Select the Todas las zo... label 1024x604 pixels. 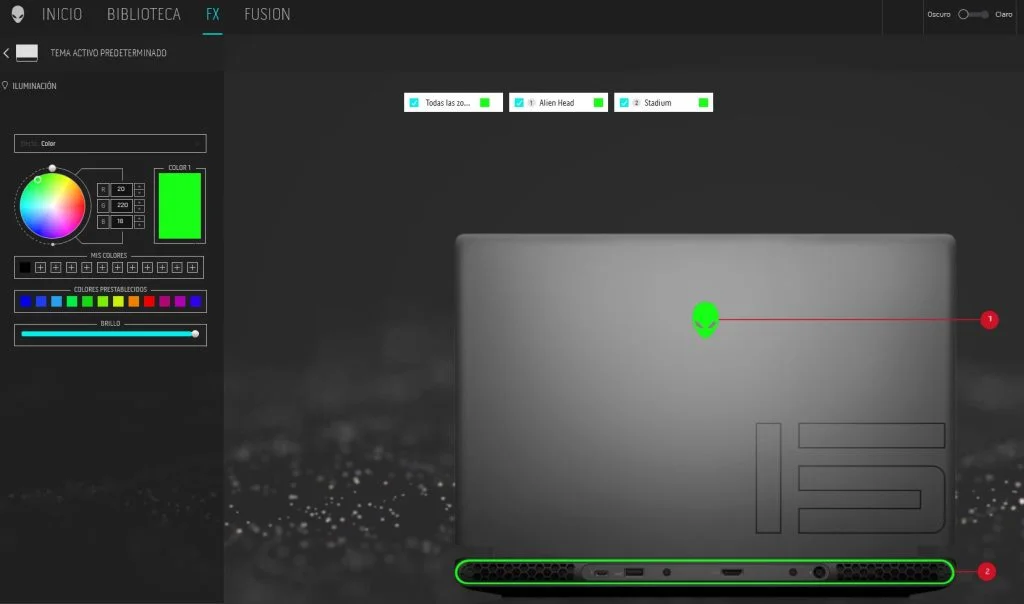(447, 103)
